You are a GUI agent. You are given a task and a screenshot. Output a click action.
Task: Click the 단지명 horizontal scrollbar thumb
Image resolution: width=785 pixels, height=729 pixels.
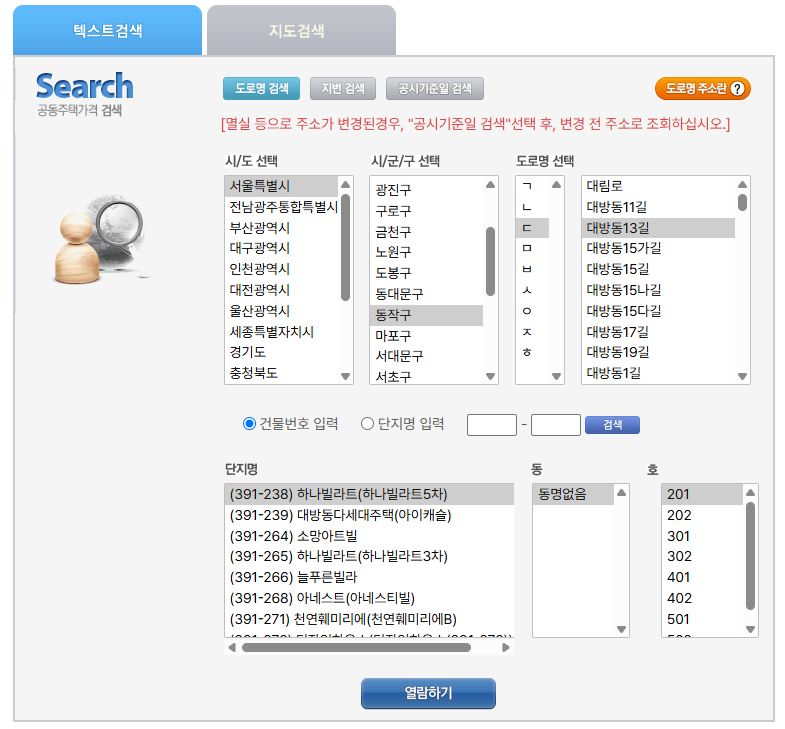[356, 647]
